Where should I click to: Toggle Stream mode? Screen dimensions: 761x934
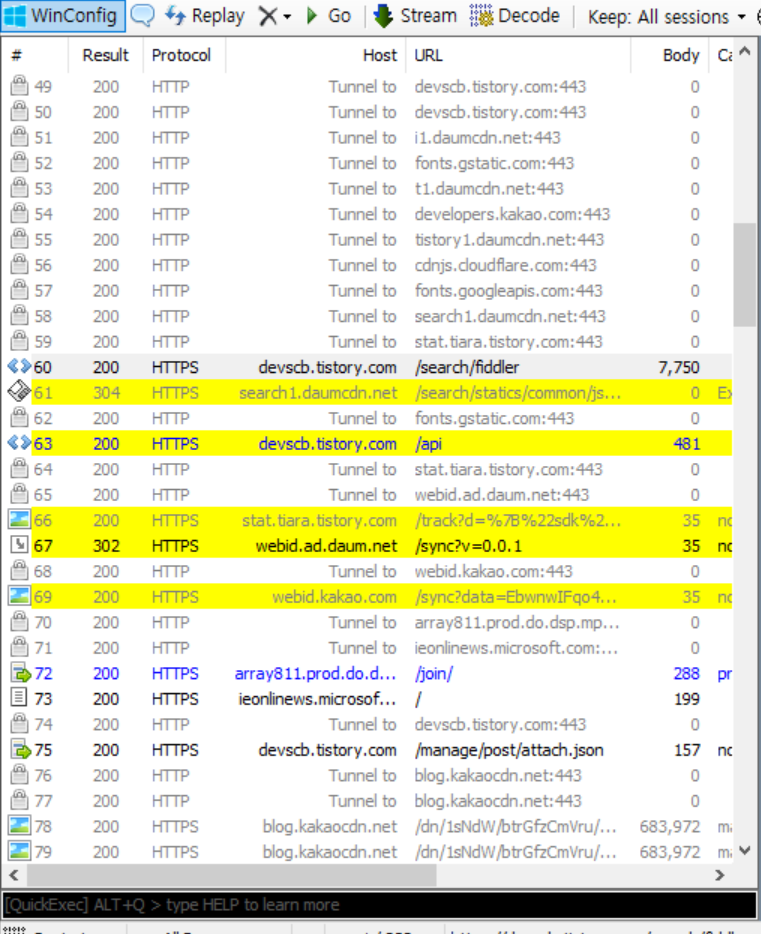[x=416, y=16]
